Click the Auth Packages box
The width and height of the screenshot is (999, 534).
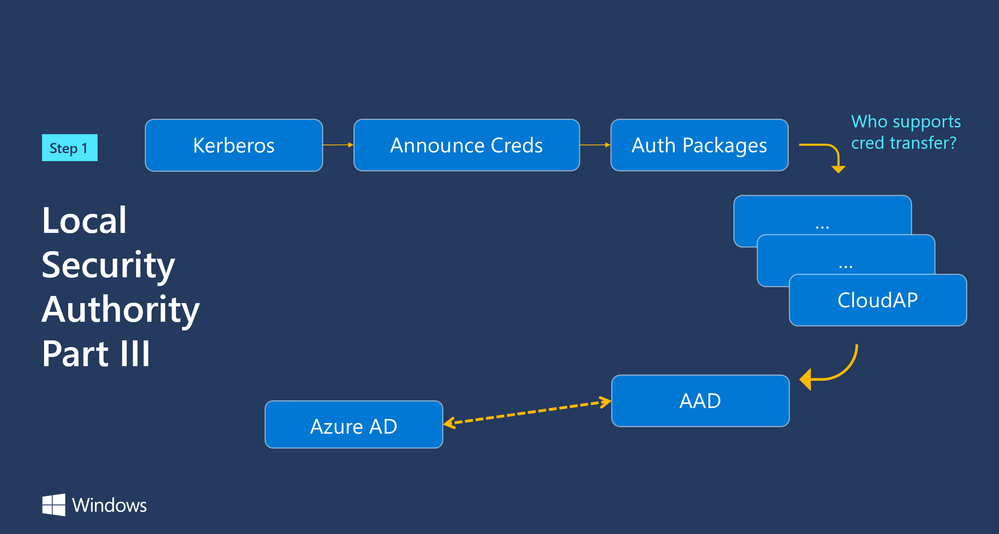[699, 145]
